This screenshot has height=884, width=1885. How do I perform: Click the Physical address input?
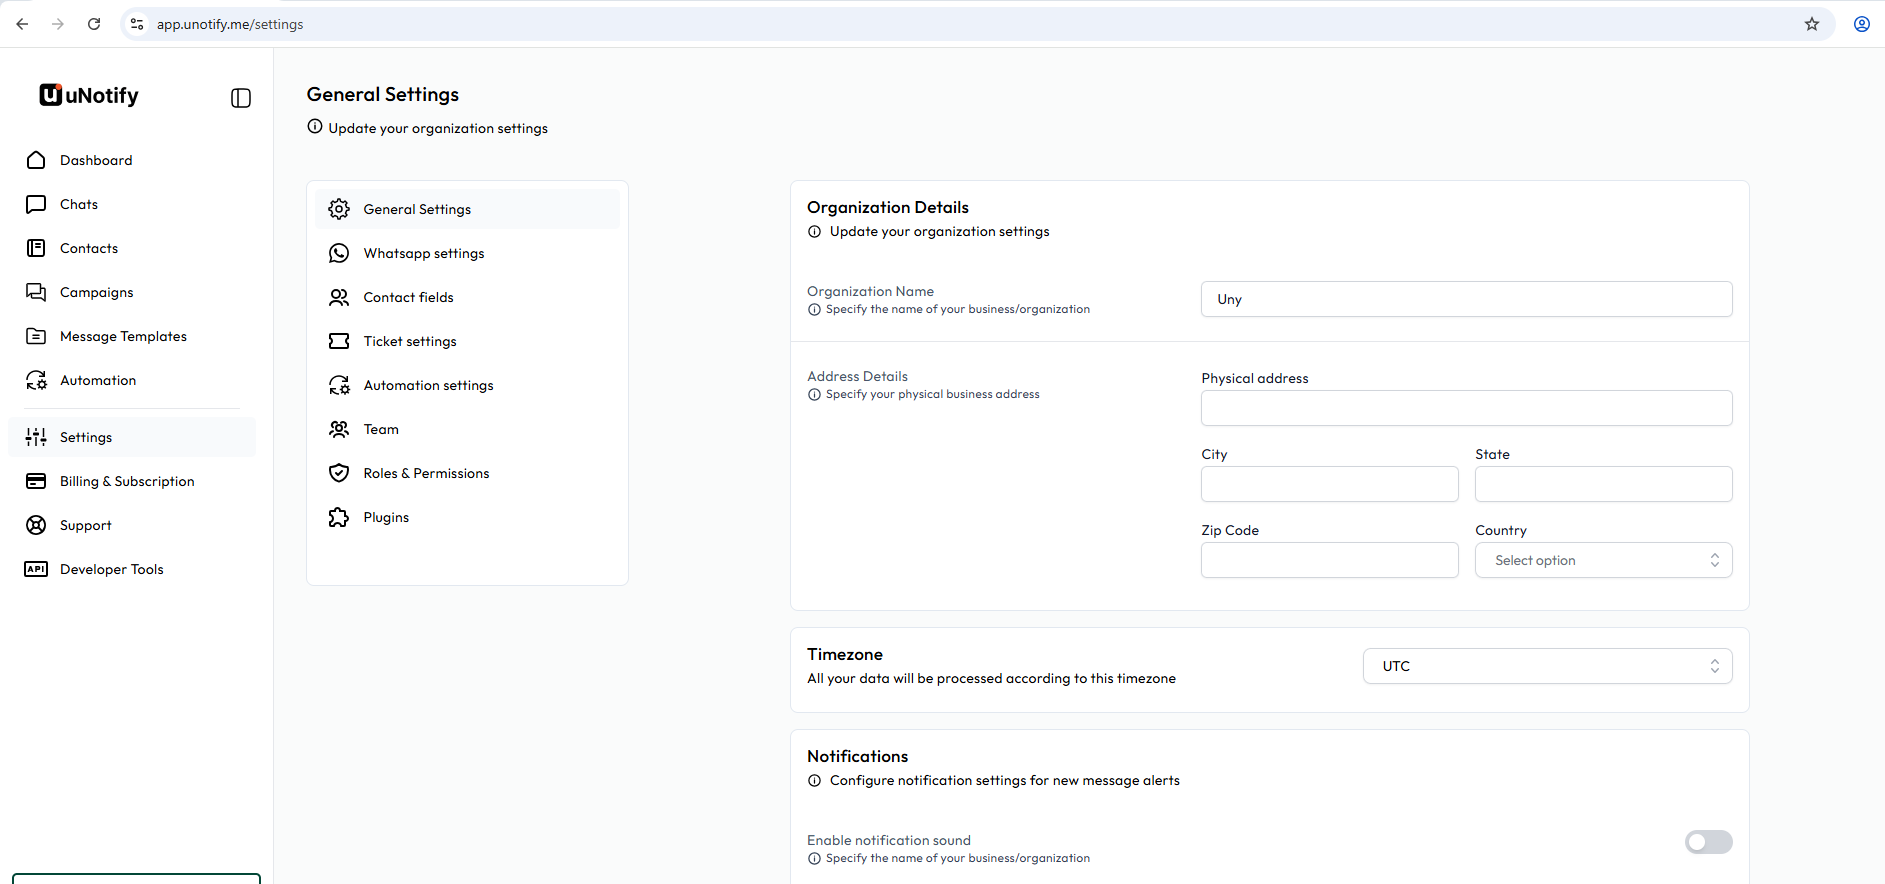tap(1466, 408)
